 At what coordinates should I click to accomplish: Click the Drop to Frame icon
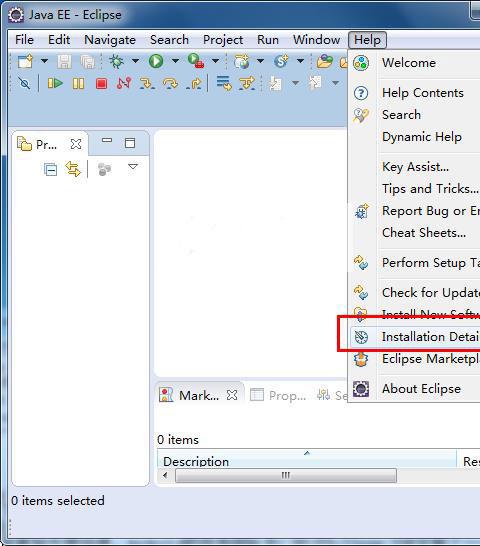[x=224, y=83]
